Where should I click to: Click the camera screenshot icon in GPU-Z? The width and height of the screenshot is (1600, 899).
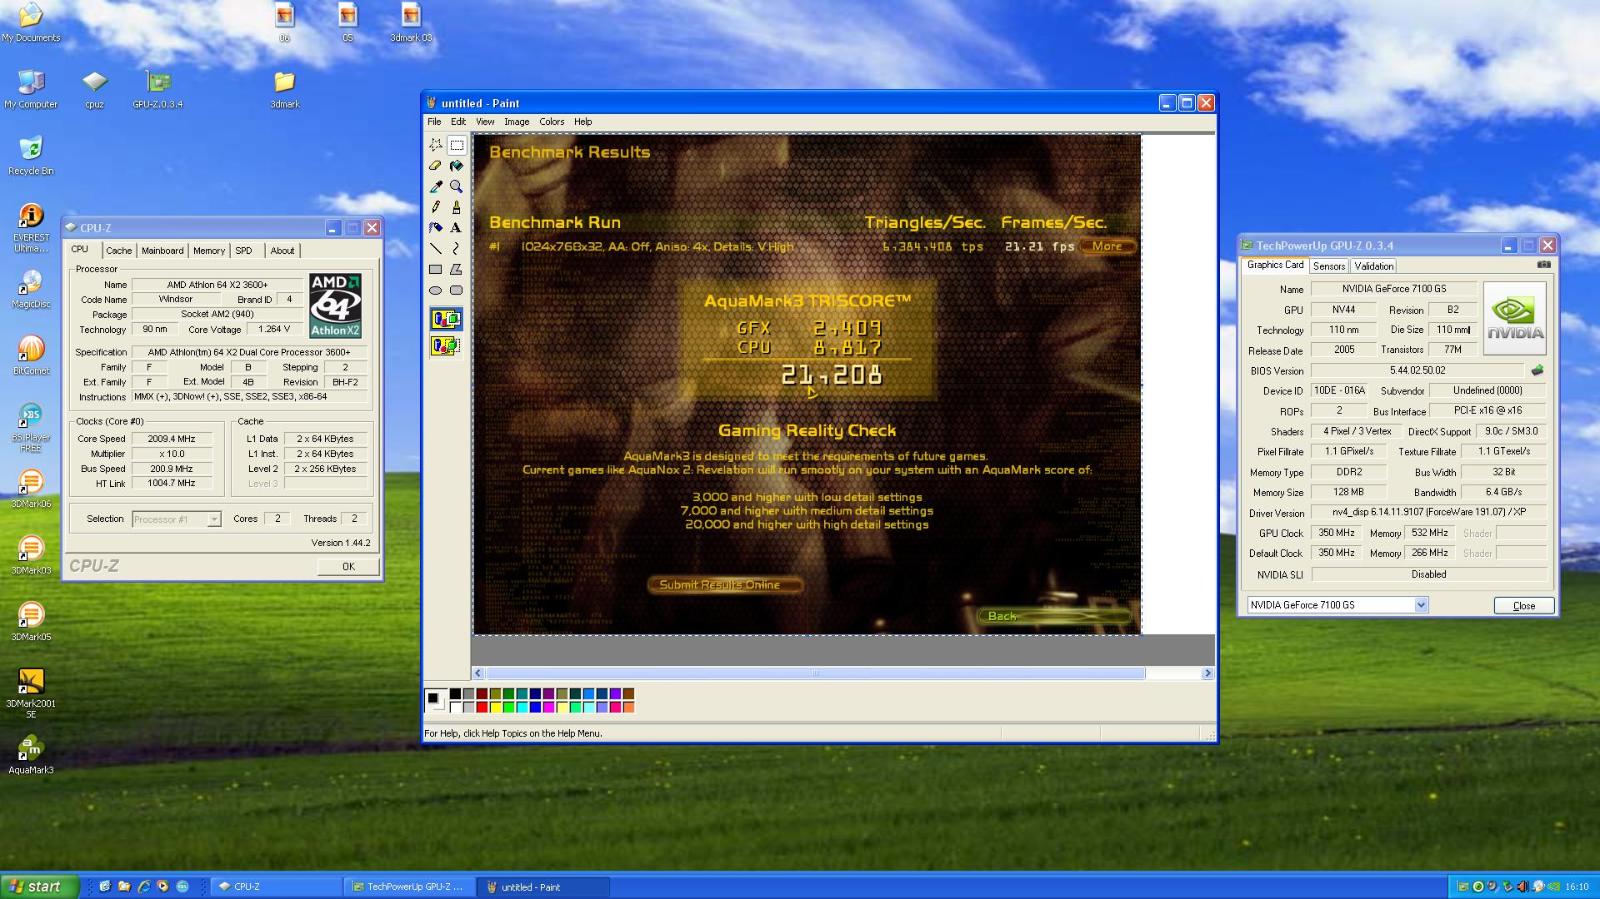click(1544, 265)
